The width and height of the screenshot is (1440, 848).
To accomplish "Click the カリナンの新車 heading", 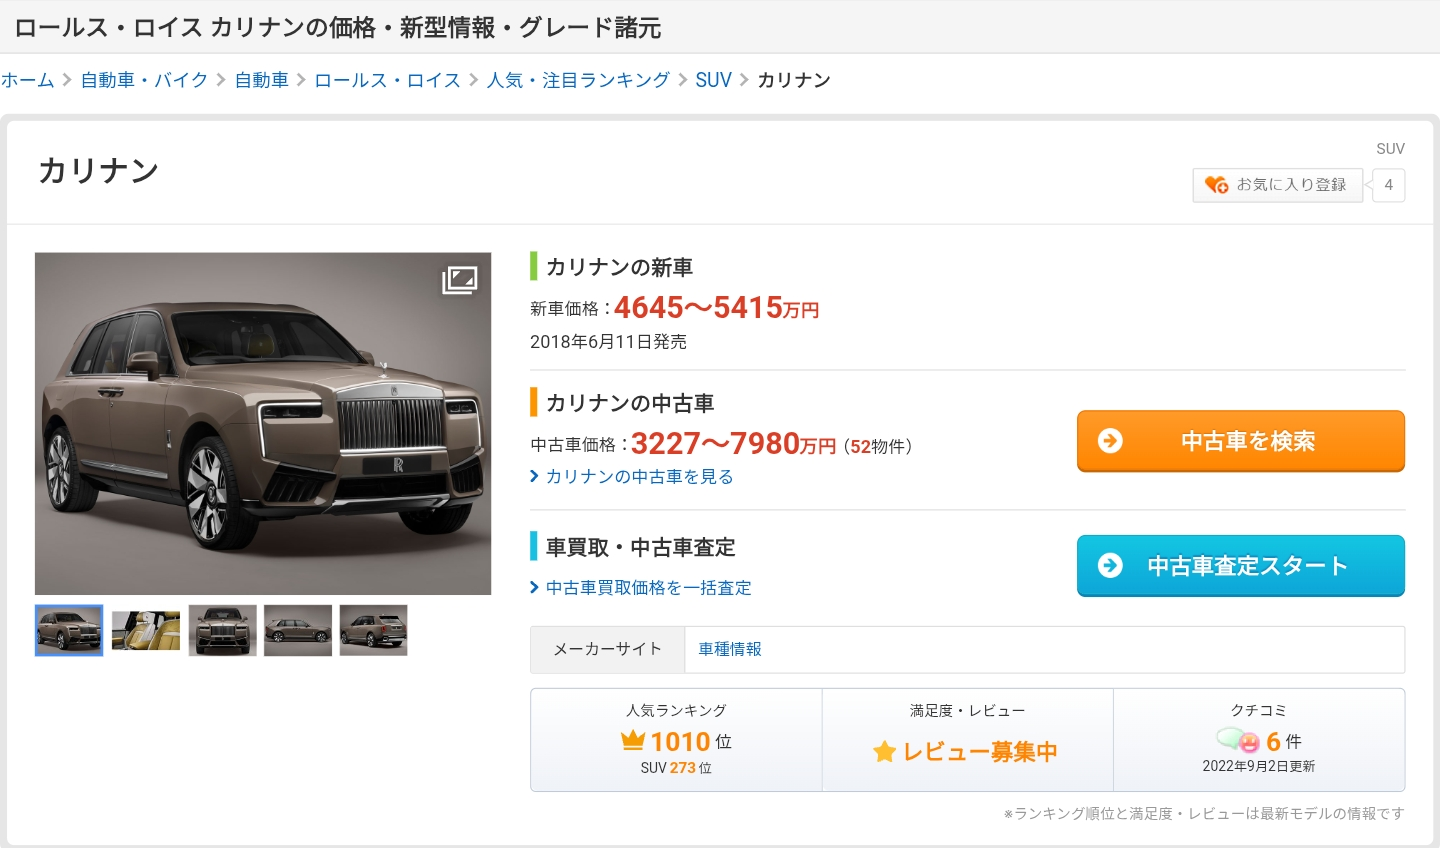I will 619,267.
